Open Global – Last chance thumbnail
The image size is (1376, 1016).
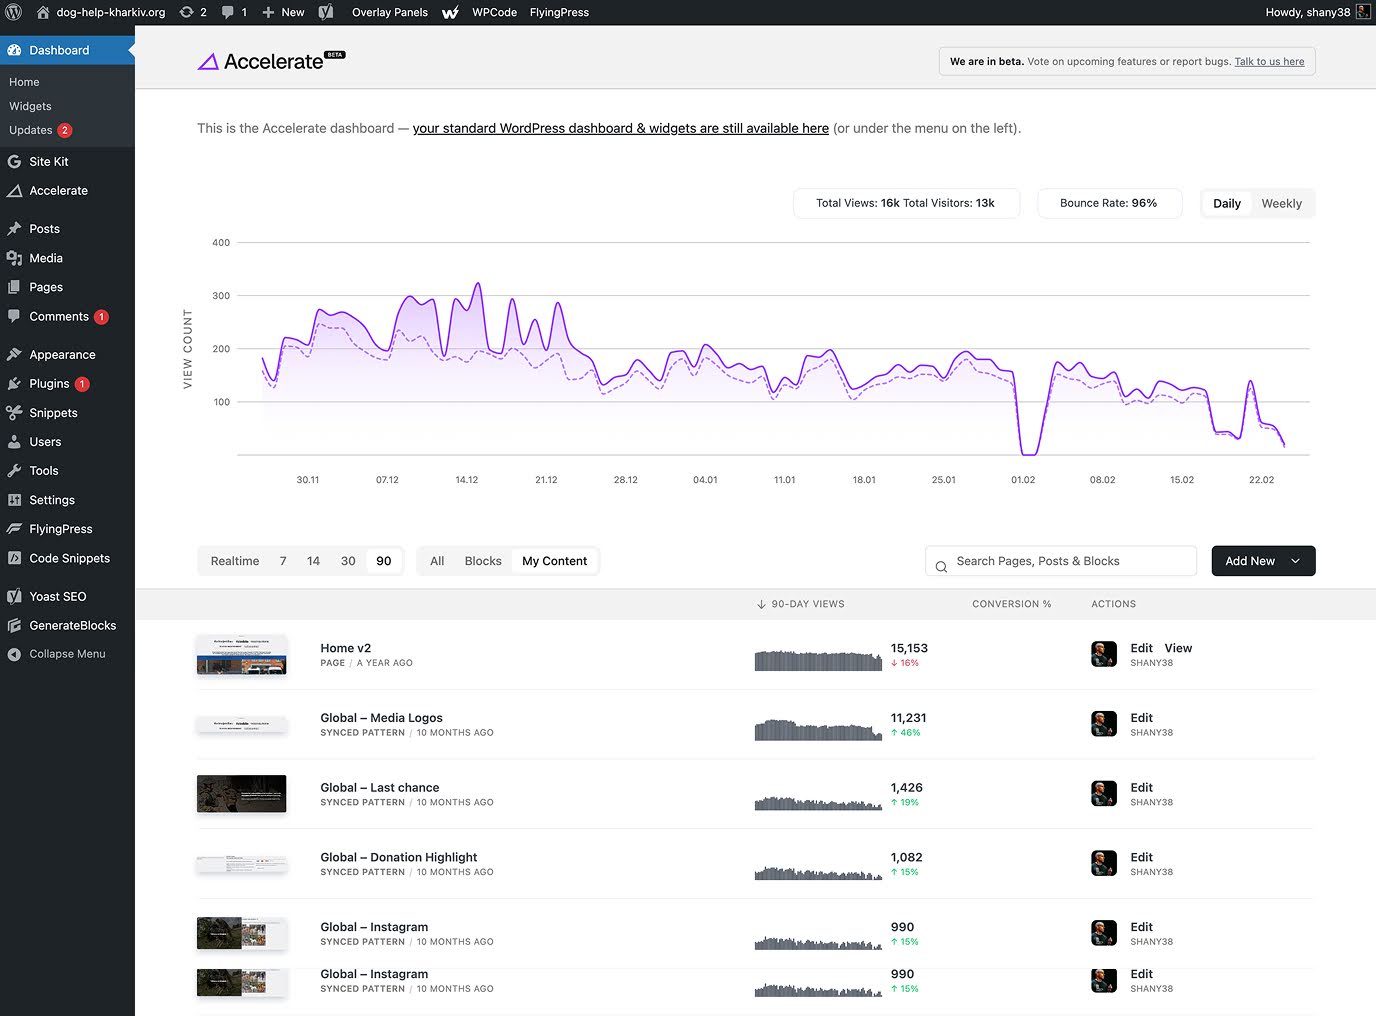(x=241, y=794)
